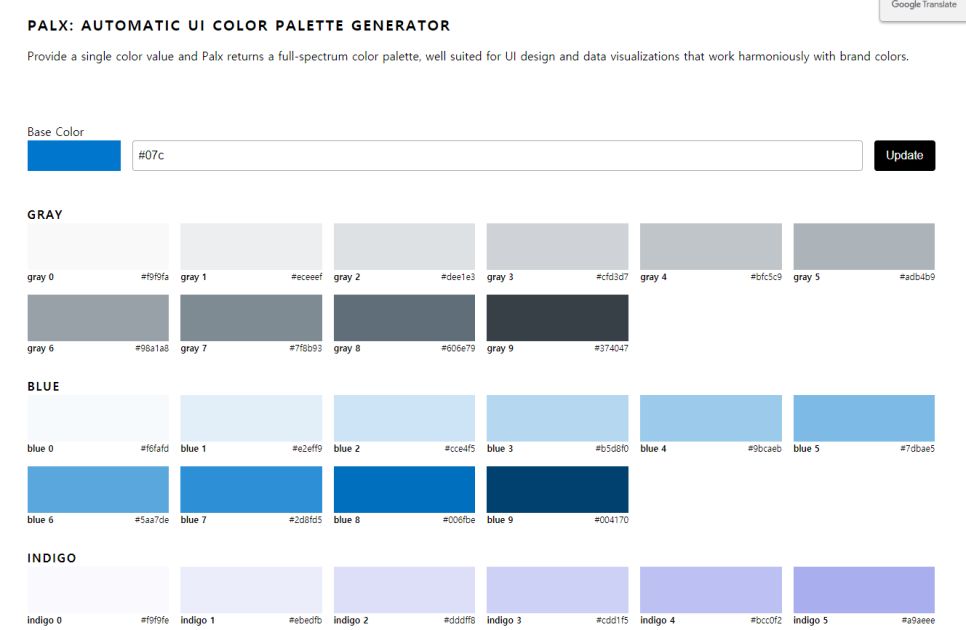
Task: Select the gray 0 swatch
Action: tap(98, 246)
